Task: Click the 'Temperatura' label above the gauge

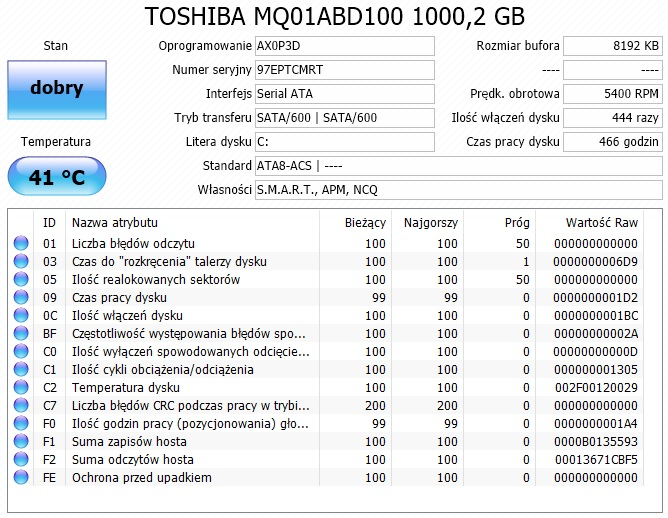Action: (x=56, y=141)
